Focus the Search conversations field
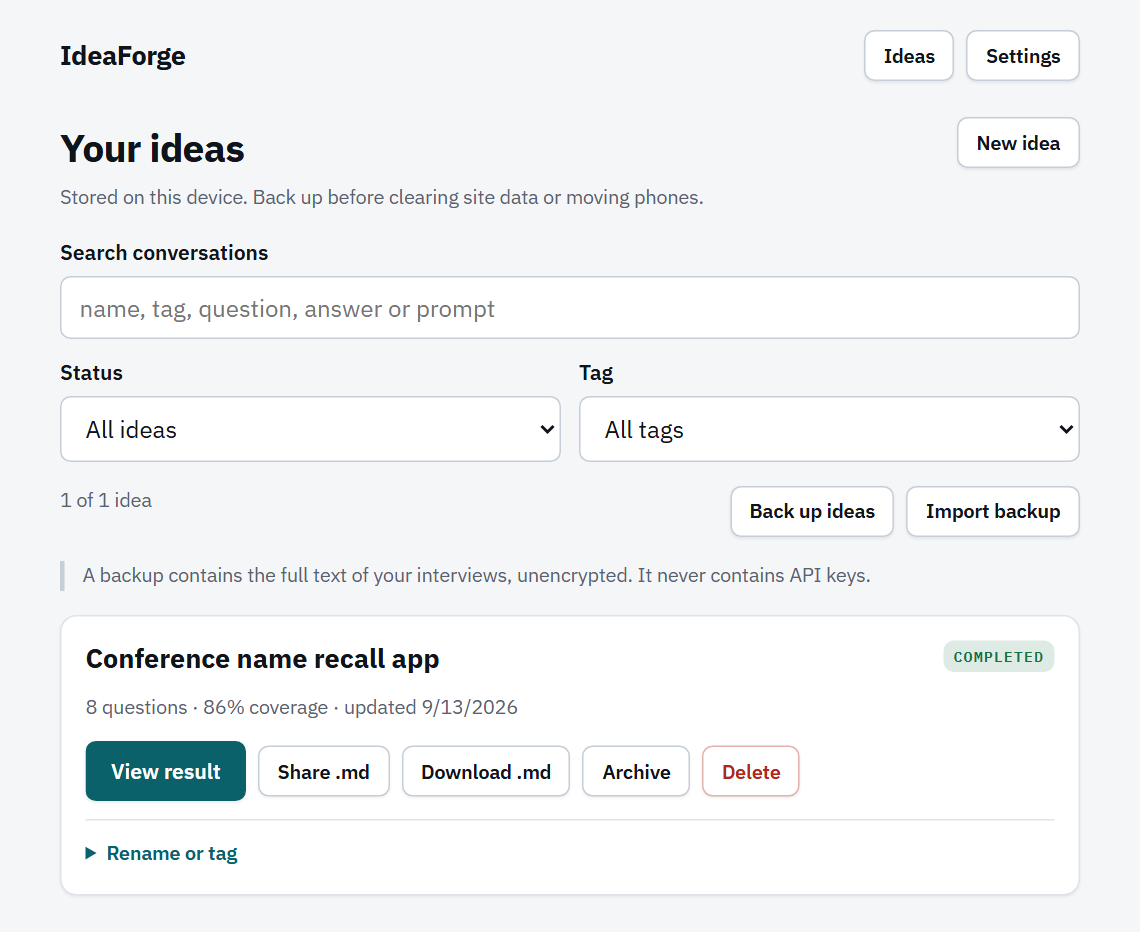The width and height of the screenshot is (1140, 932). point(569,308)
